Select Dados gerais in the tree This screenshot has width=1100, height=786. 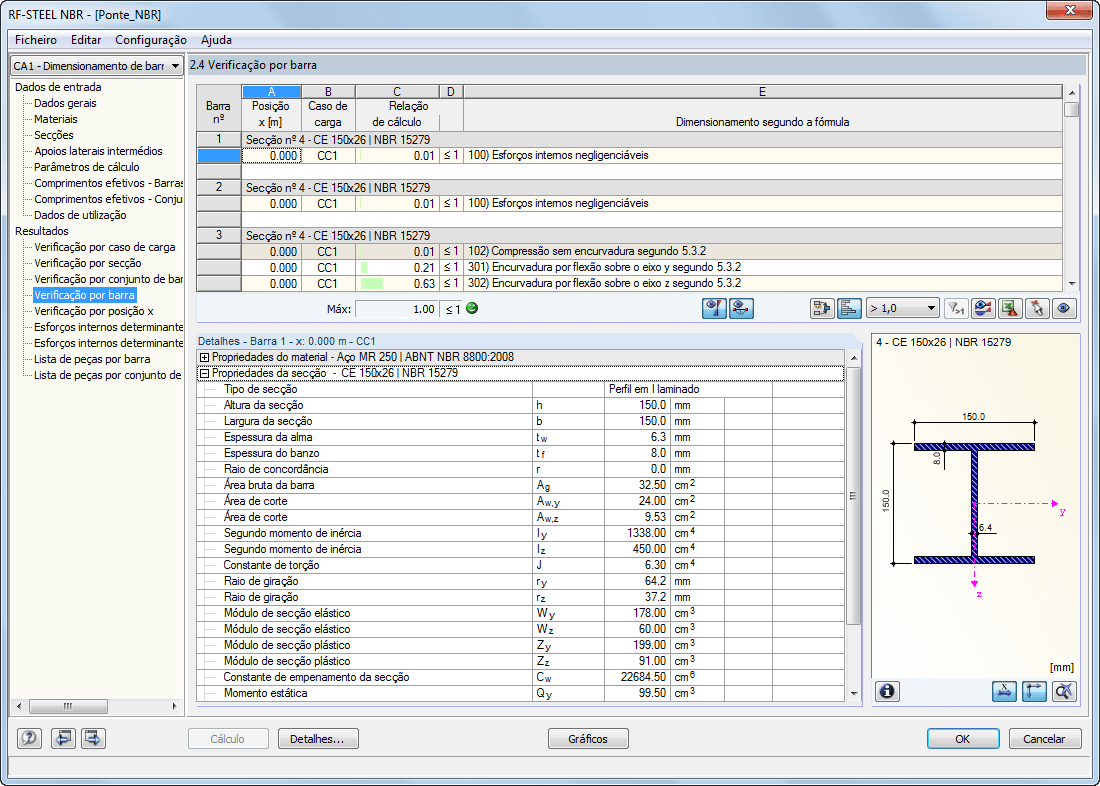(65, 103)
